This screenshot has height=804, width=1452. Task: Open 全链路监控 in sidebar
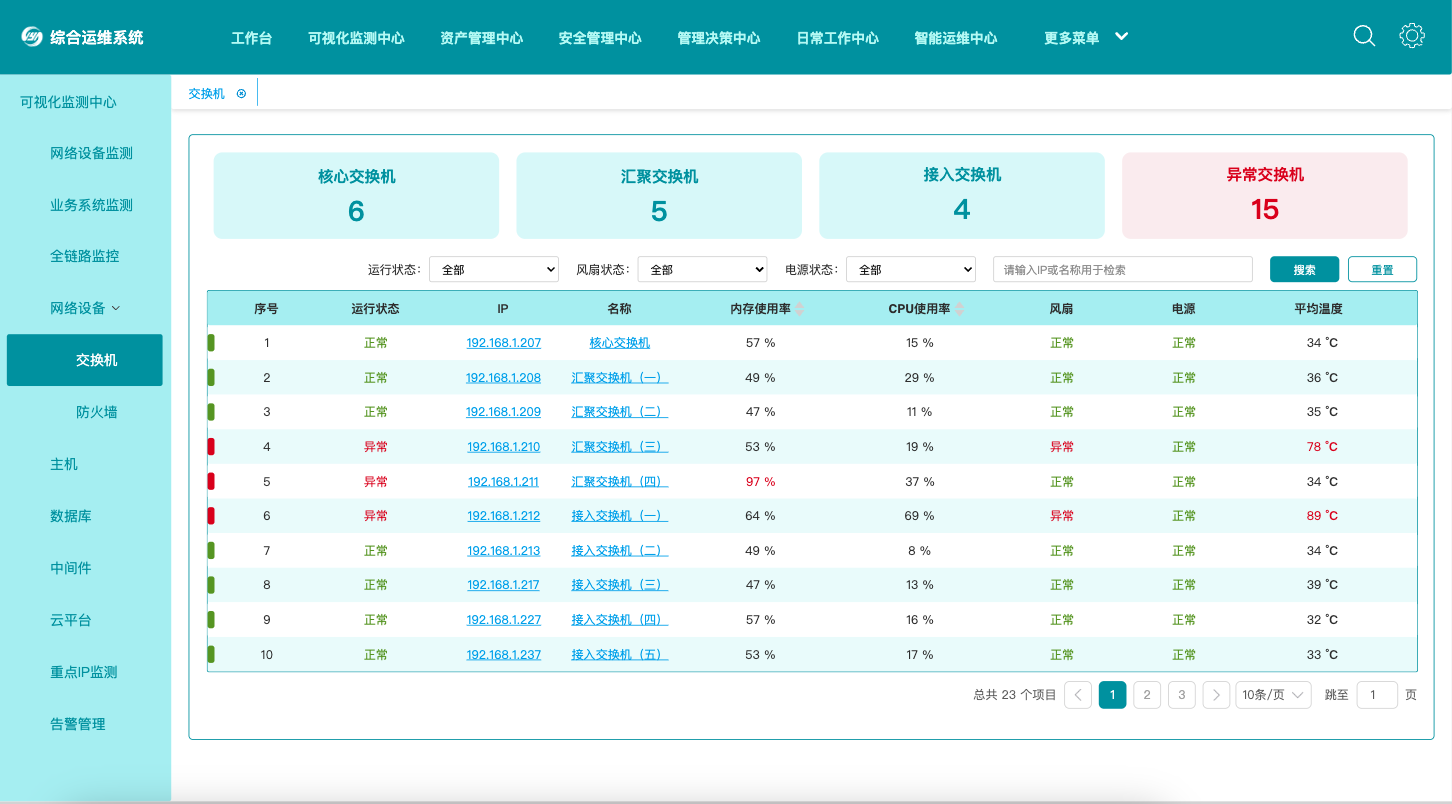click(84, 256)
